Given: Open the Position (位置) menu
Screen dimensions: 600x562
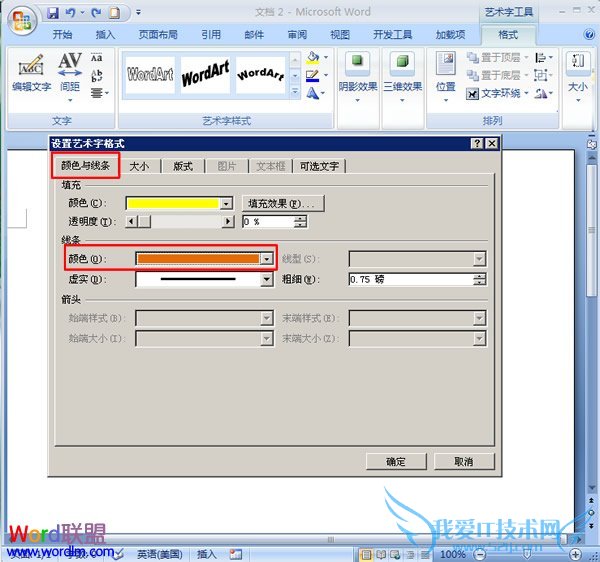Looking at the screenshot, I should click(446, 77).
